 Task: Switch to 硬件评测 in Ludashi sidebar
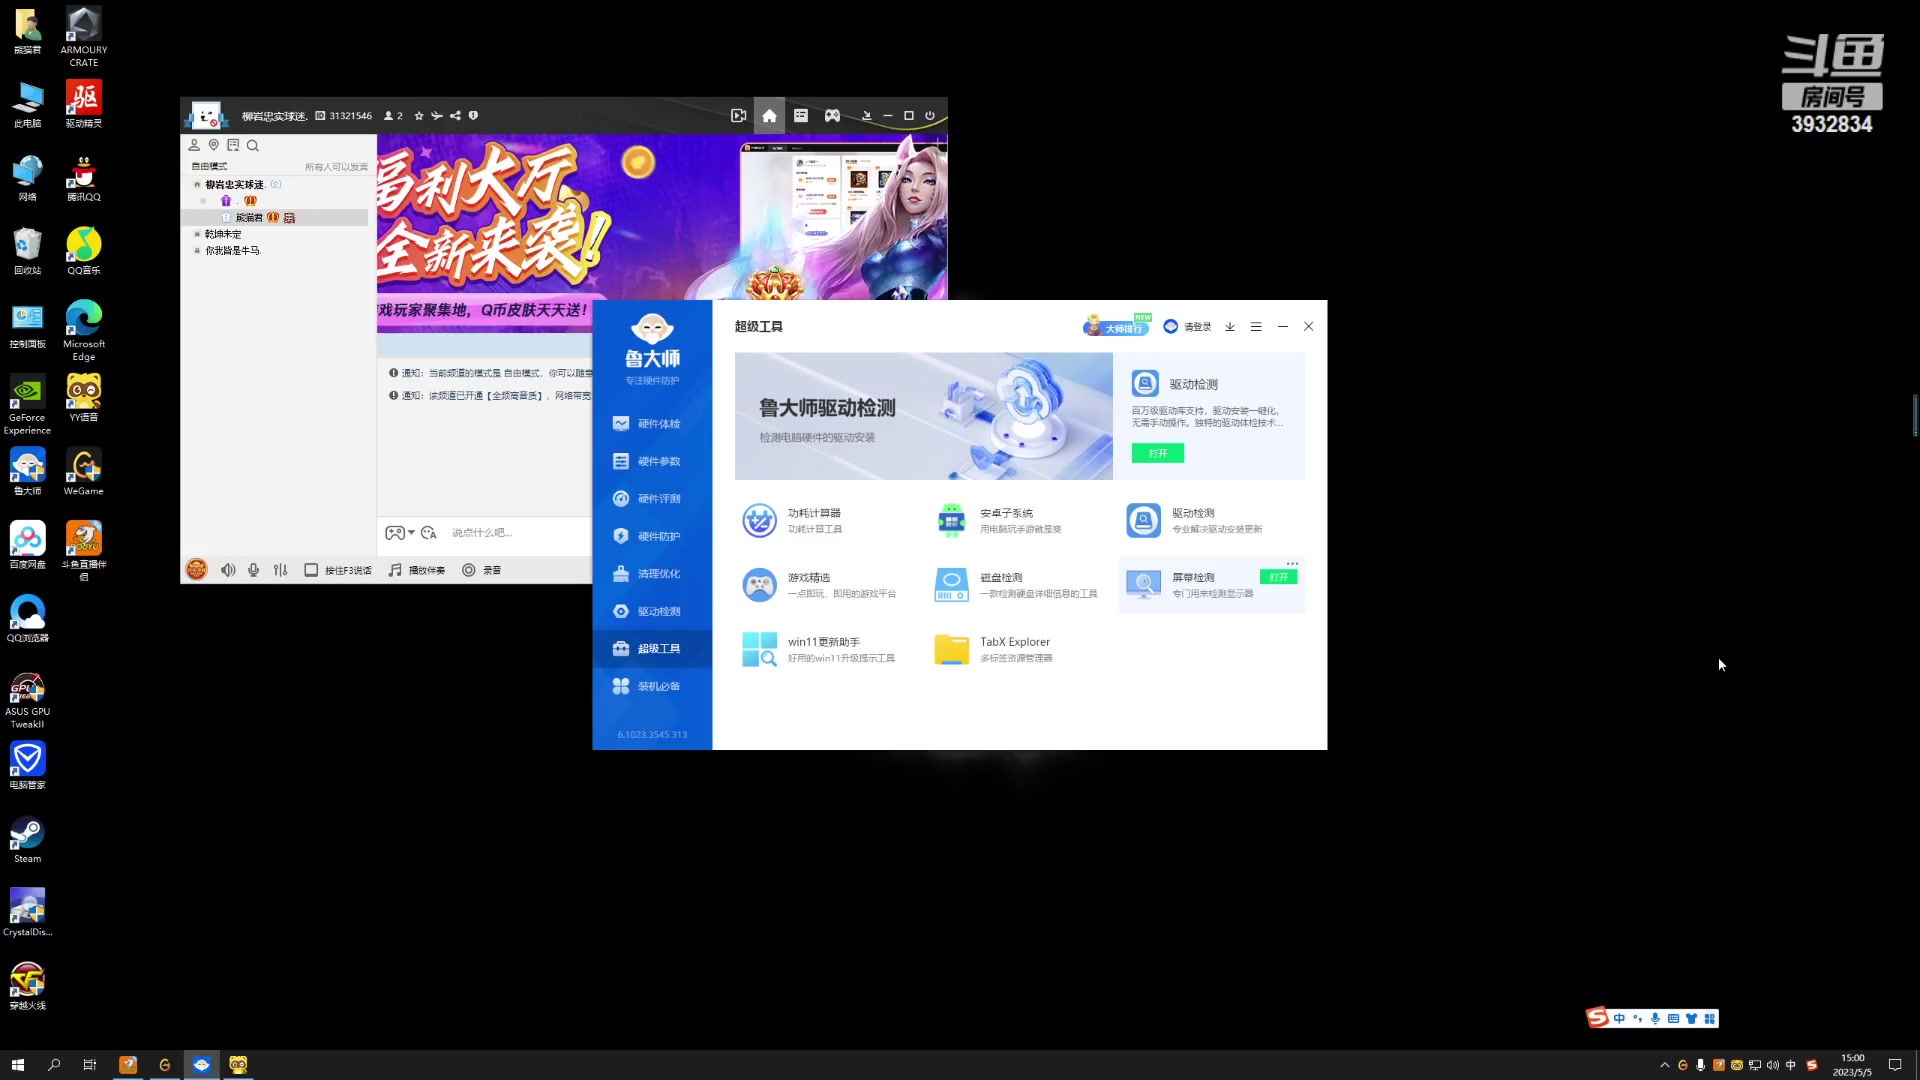coord(652,499)
